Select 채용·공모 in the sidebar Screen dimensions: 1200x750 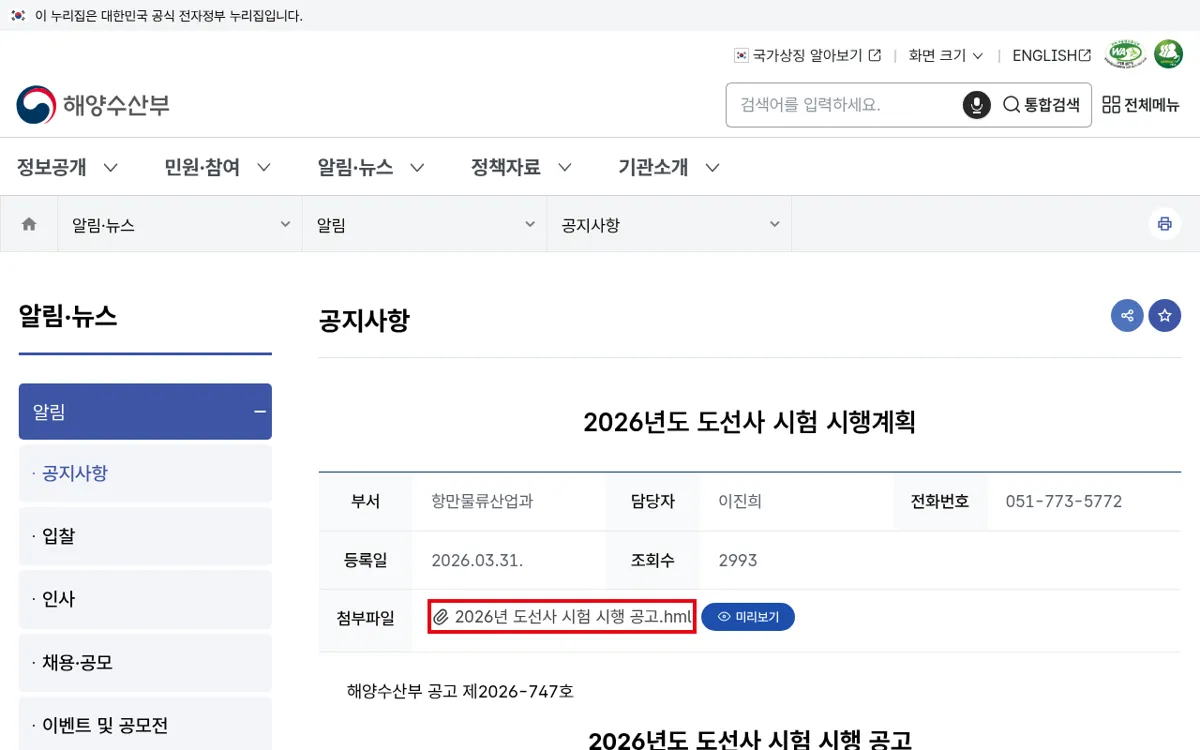pos(145,662)
